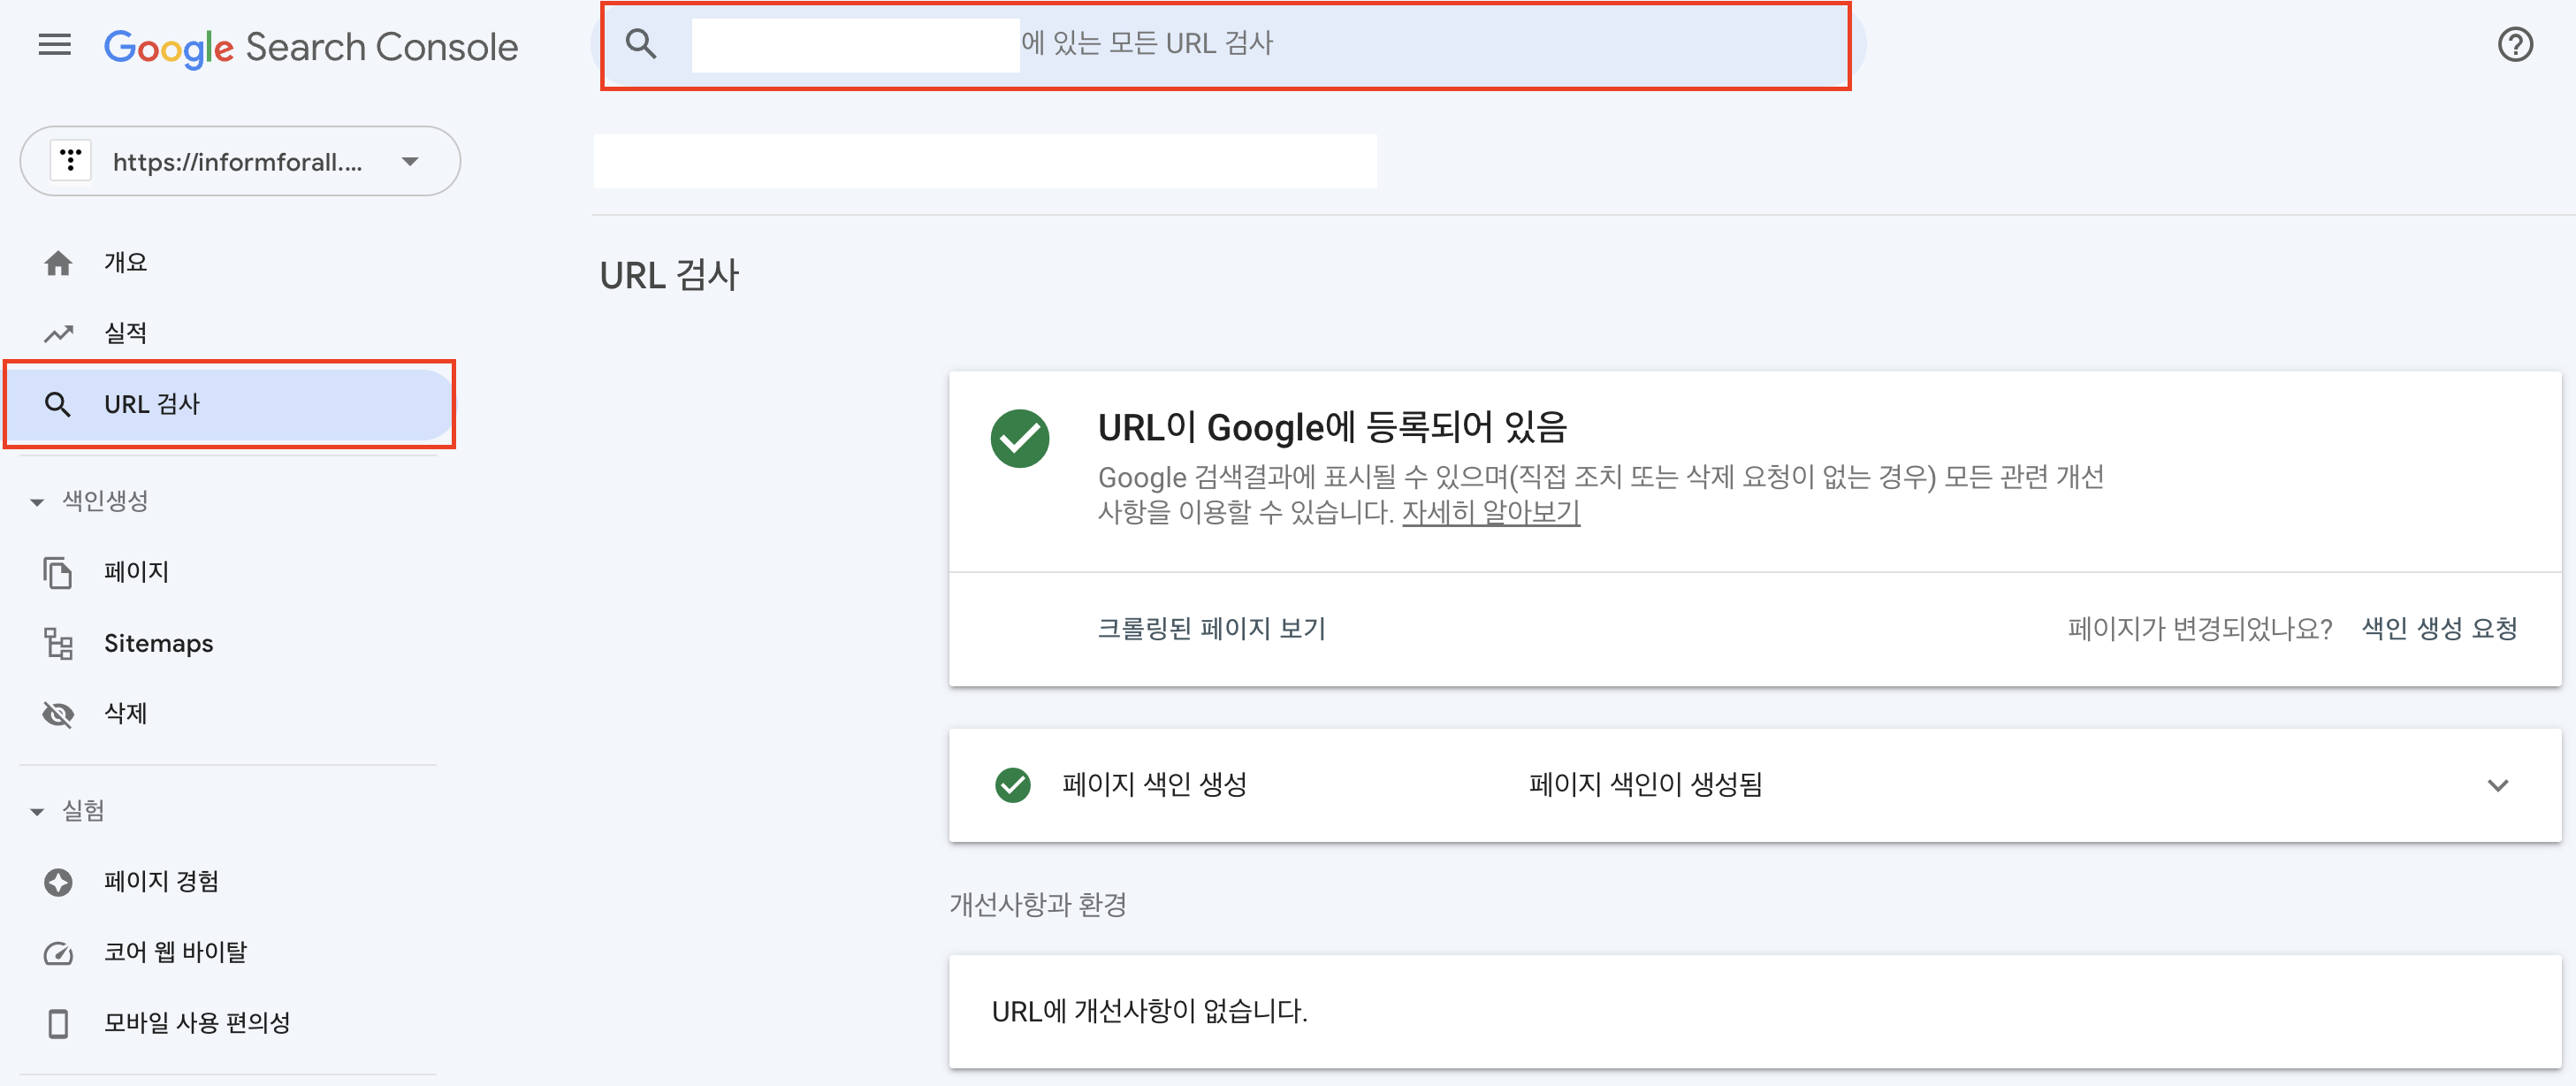
Task: Select the Sitemaps sidebar icon
Action: (59, 643)
